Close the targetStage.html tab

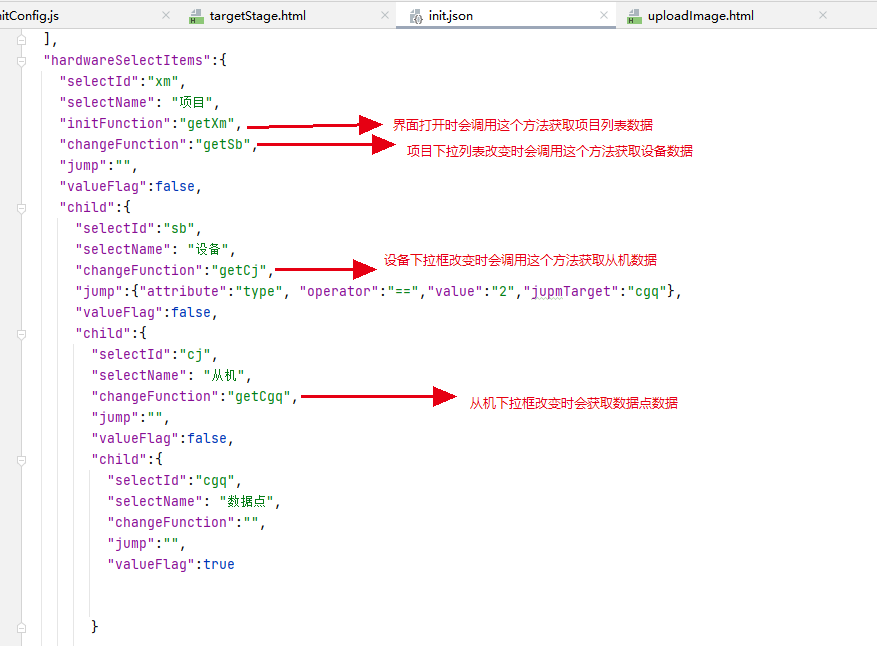tap(386, 16)
